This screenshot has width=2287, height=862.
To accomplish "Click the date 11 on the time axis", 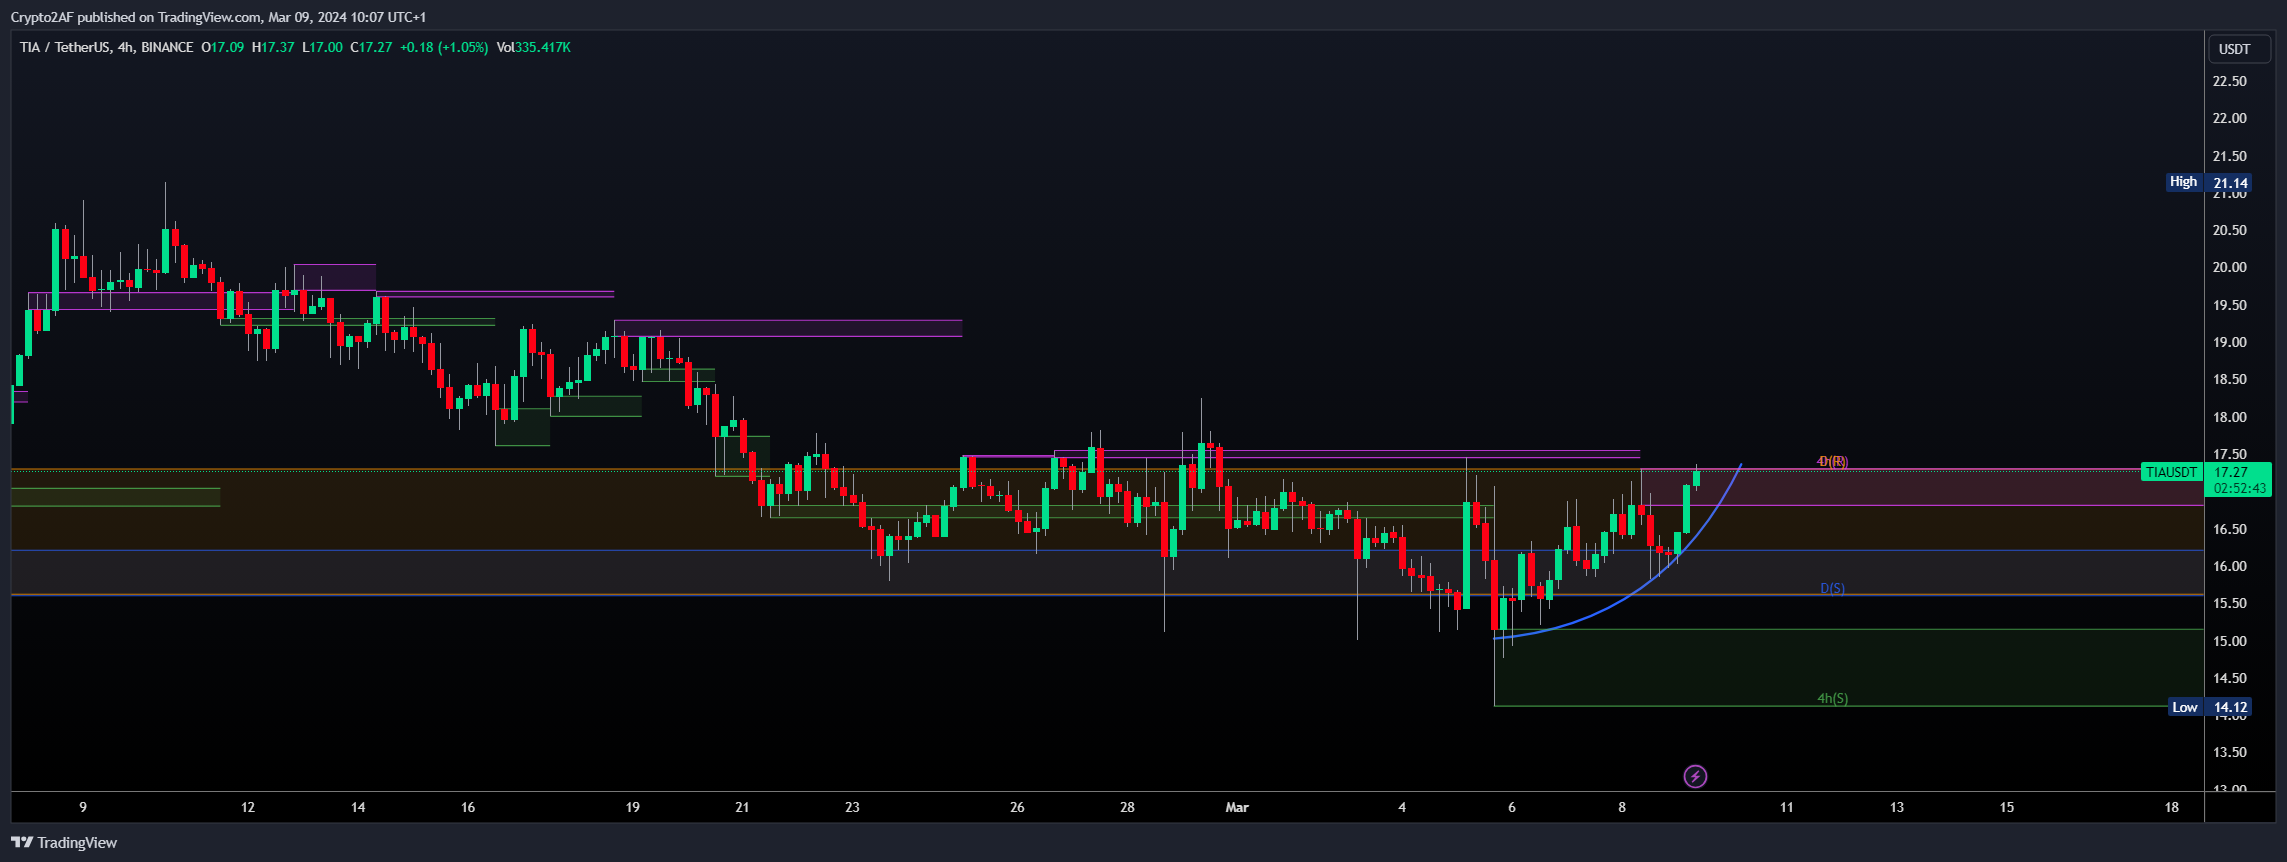I will 1786,807.
